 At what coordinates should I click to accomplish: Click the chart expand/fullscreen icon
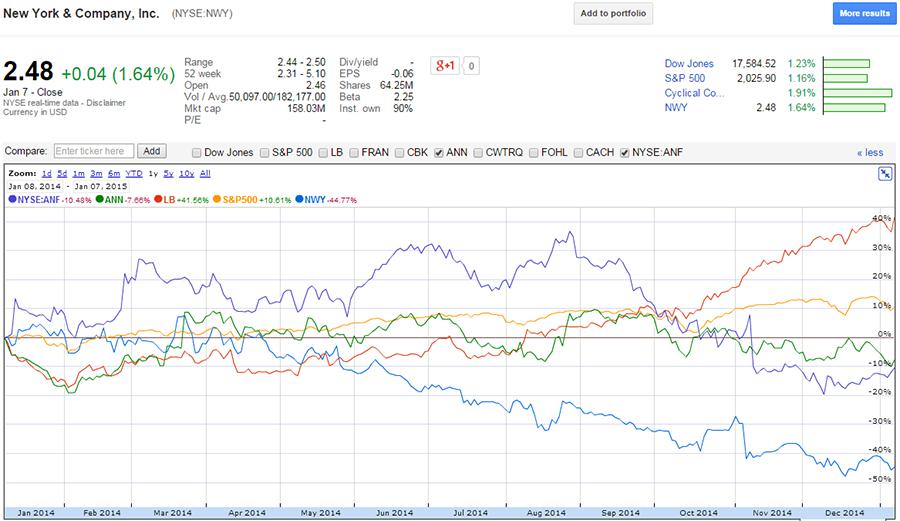[x=885, y=174]
